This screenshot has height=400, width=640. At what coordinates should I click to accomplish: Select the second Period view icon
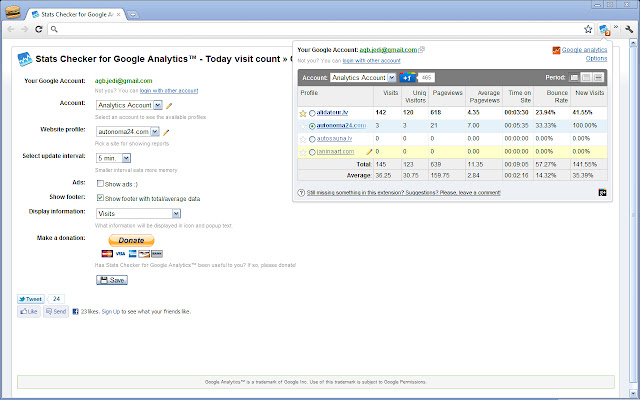(586, 78)
